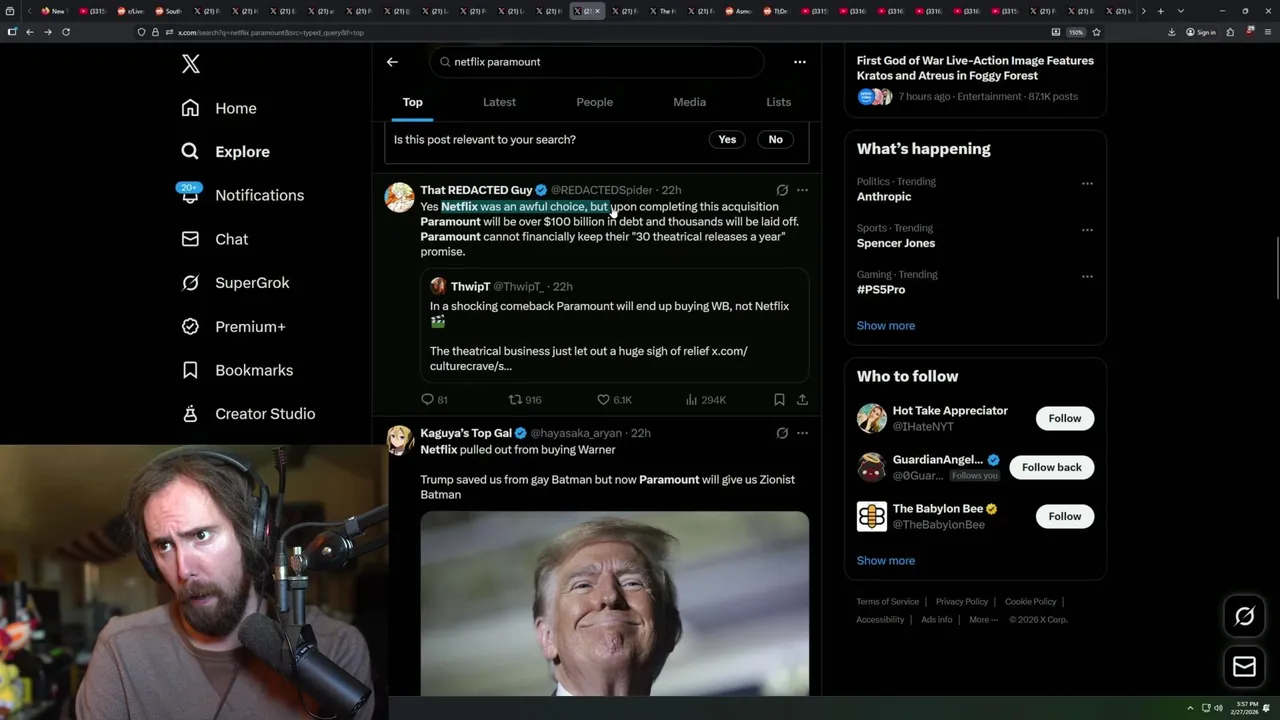Show more under What's happening
This screenshot has width=1280, height=720.
click(x=886, y=326)
